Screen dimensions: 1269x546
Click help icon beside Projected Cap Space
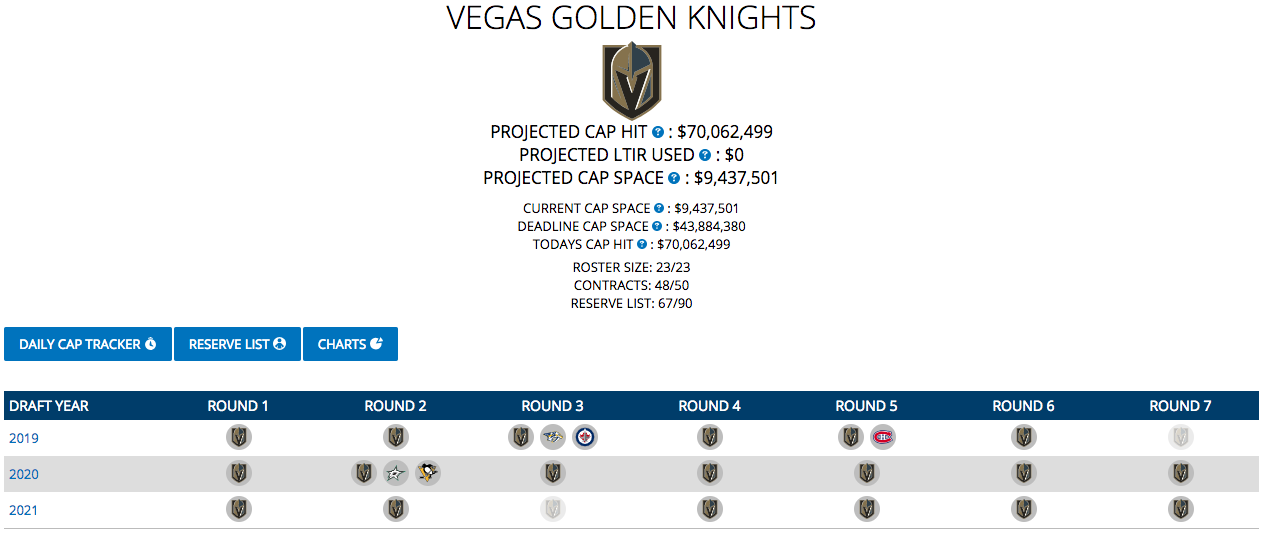click(x=674, y=178)
